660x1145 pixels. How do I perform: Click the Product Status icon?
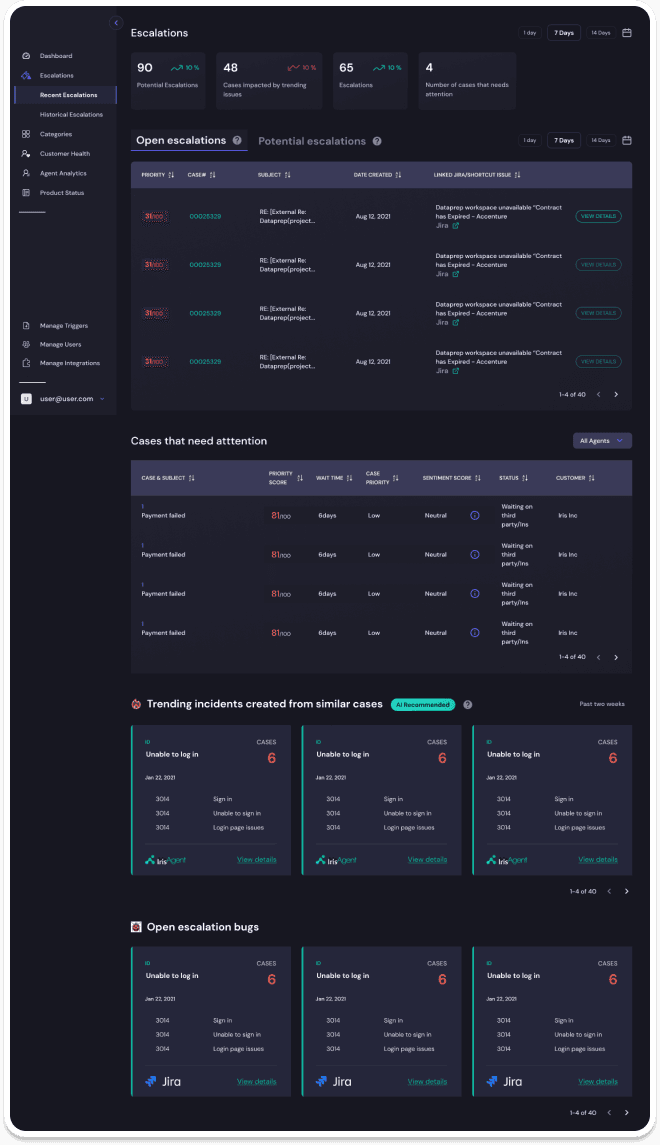pos(26,193)
